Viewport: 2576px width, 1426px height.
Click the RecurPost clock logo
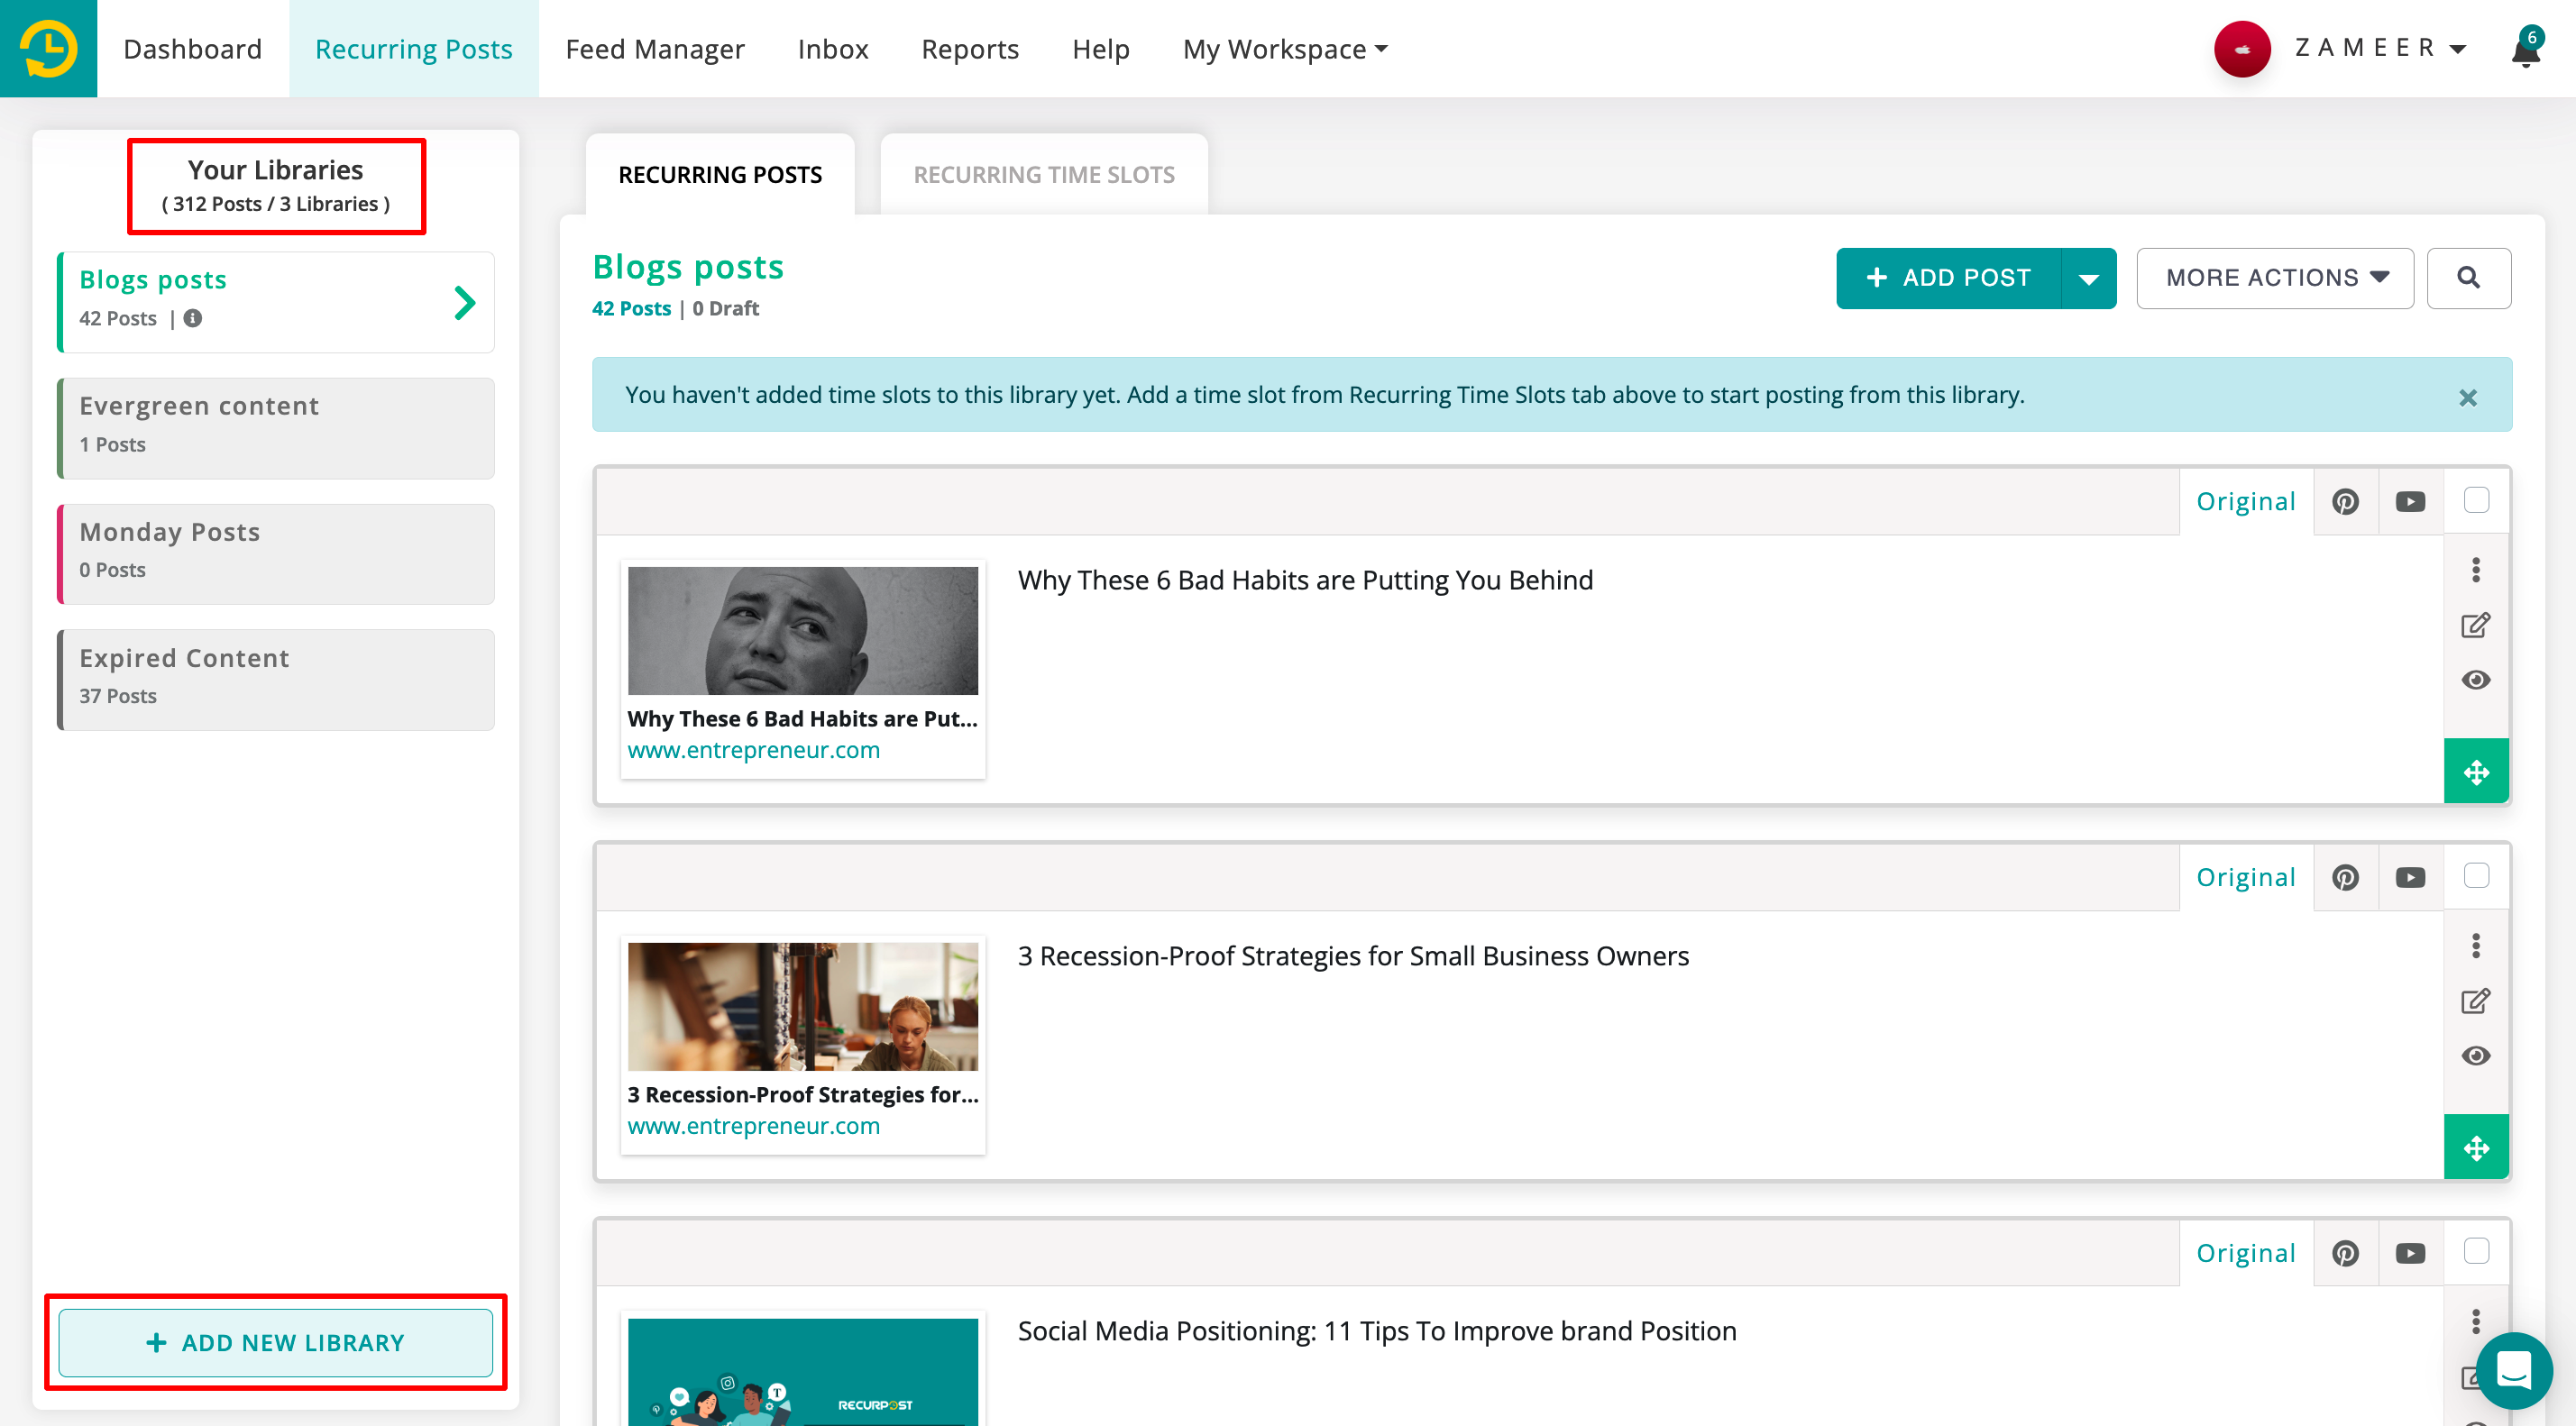[48, 48]
